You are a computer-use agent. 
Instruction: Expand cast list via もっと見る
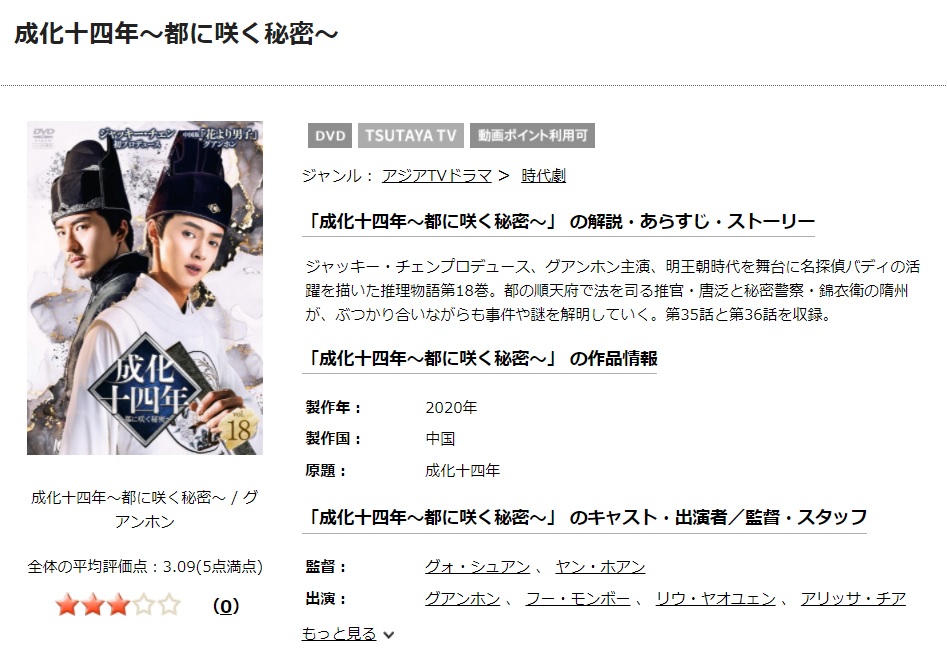point(339,633)
